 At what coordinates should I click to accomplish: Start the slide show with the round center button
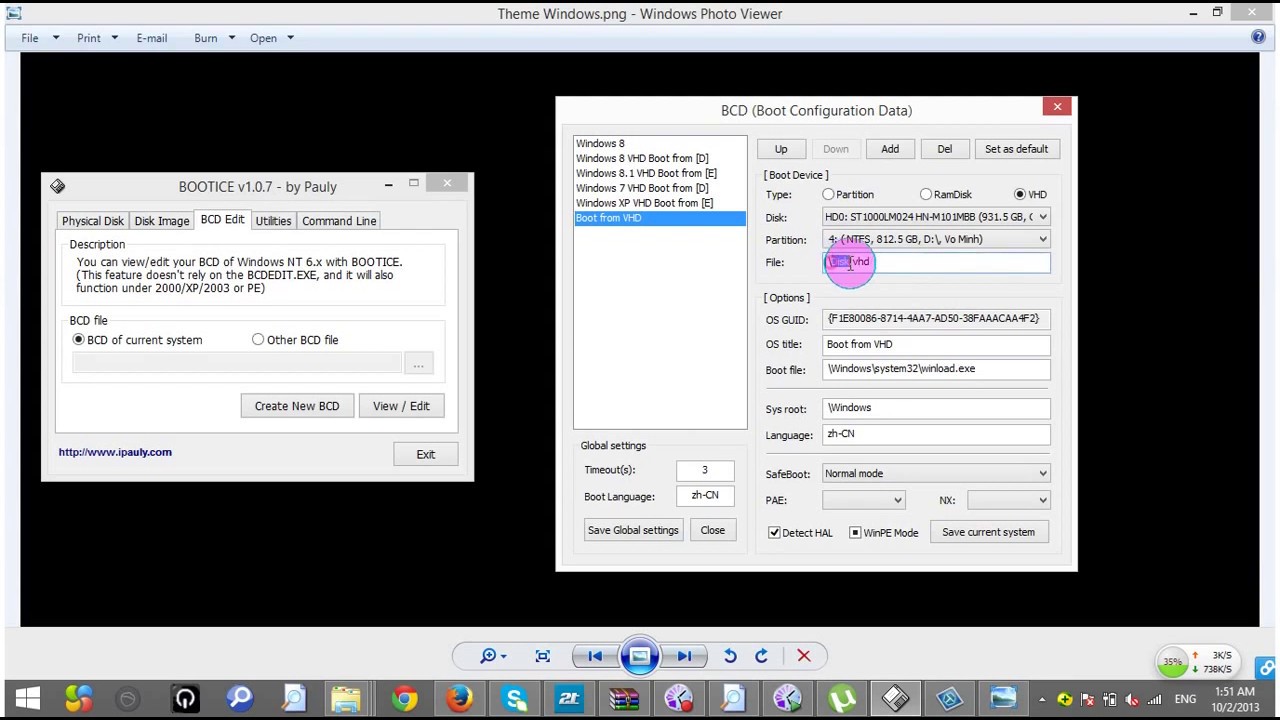coord(639,656)
